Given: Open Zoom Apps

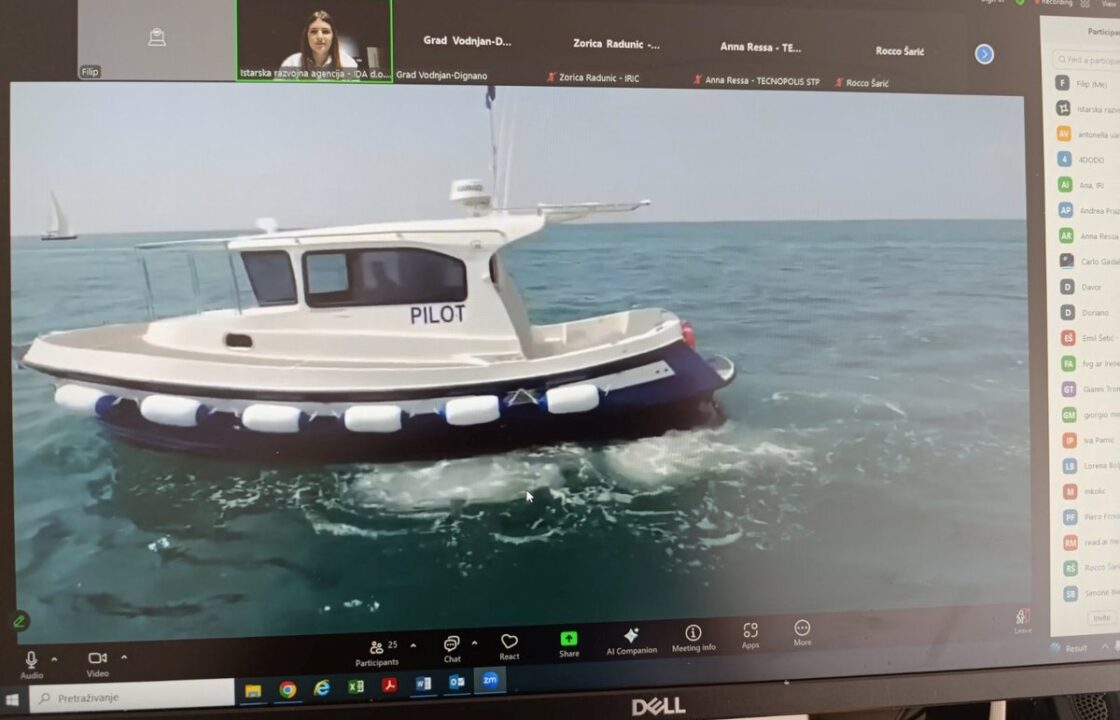Looking at the screenshot, I should (x=750, y=635).
